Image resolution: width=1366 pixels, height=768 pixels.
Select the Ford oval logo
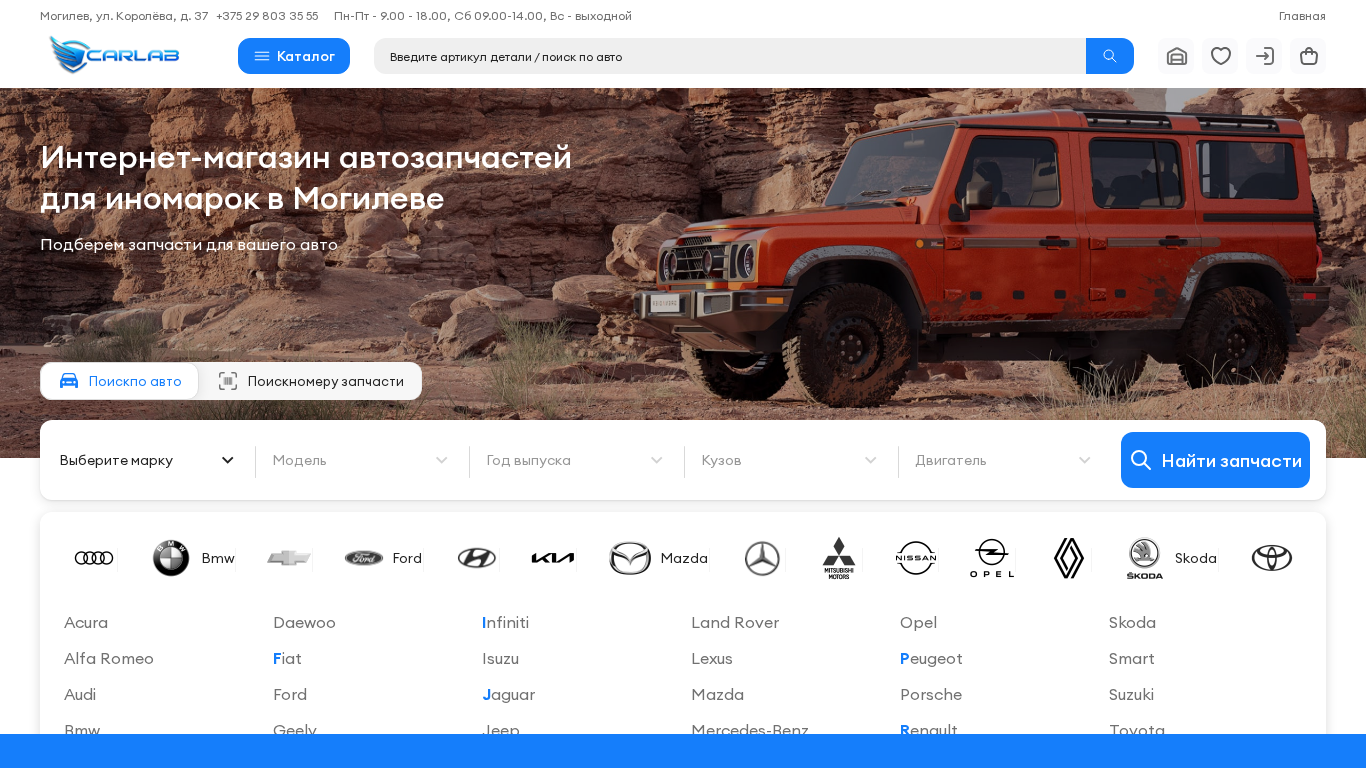(x=364, y=558)
